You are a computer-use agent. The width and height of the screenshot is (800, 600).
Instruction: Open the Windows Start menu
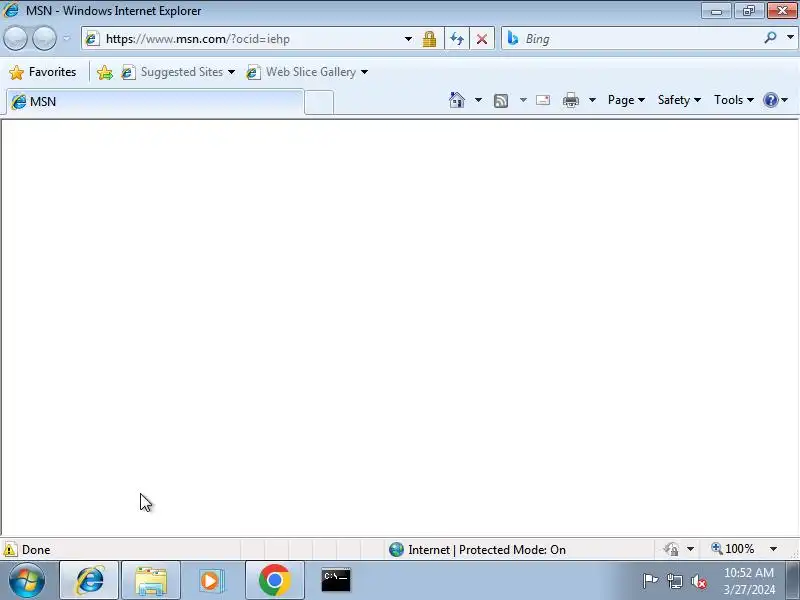[27, 580]
